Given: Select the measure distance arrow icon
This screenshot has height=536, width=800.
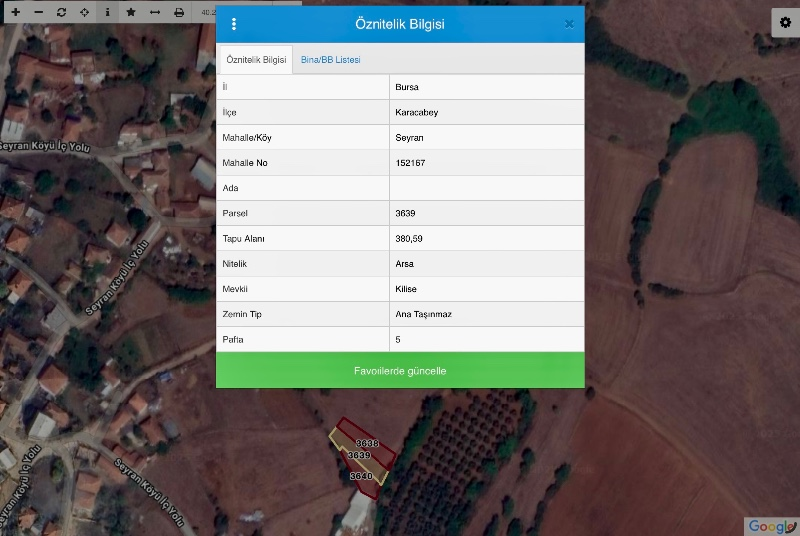Looking at the screenshot, I should [155, 12].
